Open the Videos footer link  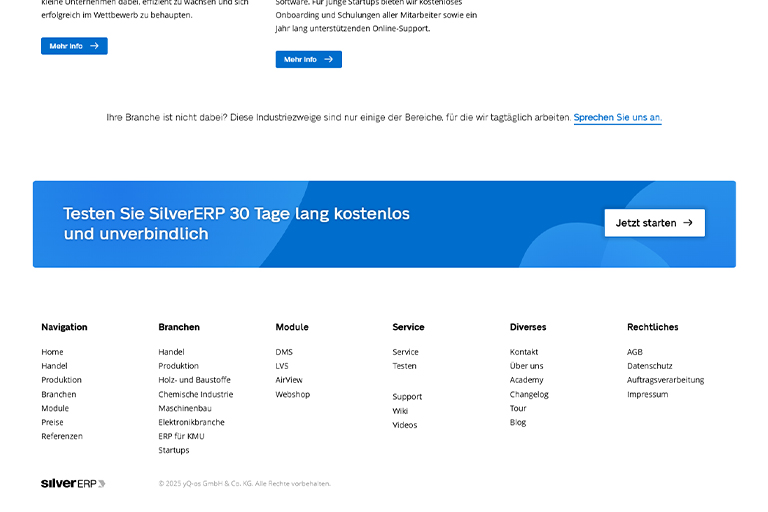coord(405,425)
